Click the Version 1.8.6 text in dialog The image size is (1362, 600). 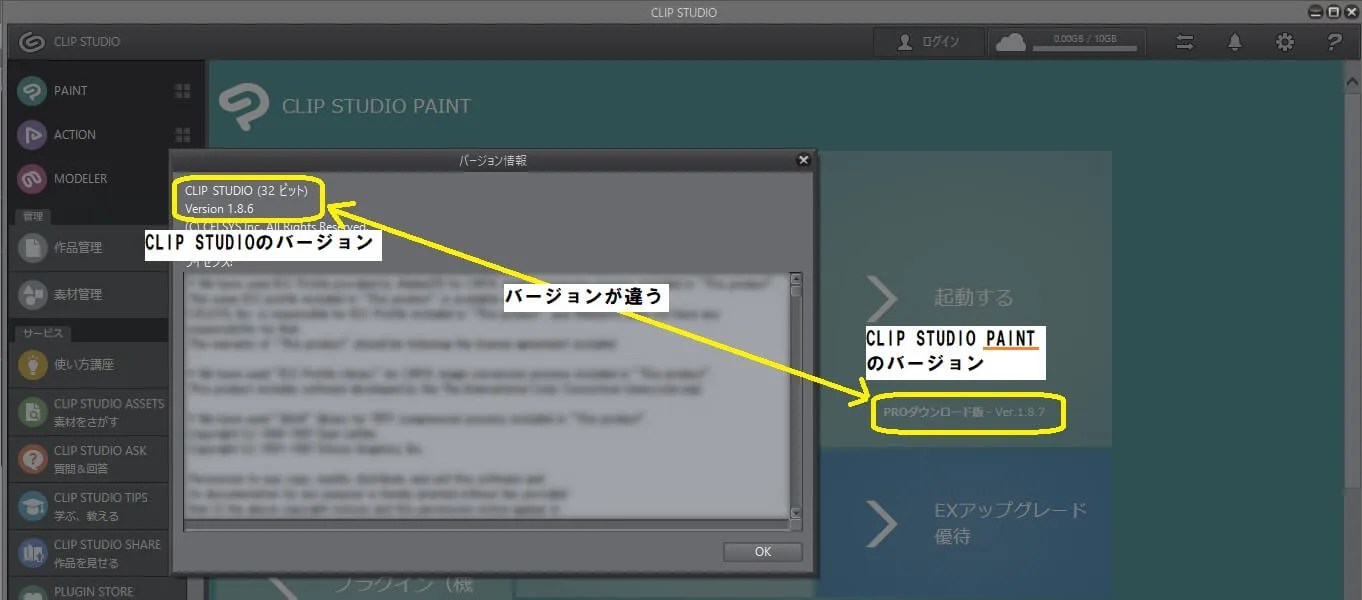click(x=219, y=209)
